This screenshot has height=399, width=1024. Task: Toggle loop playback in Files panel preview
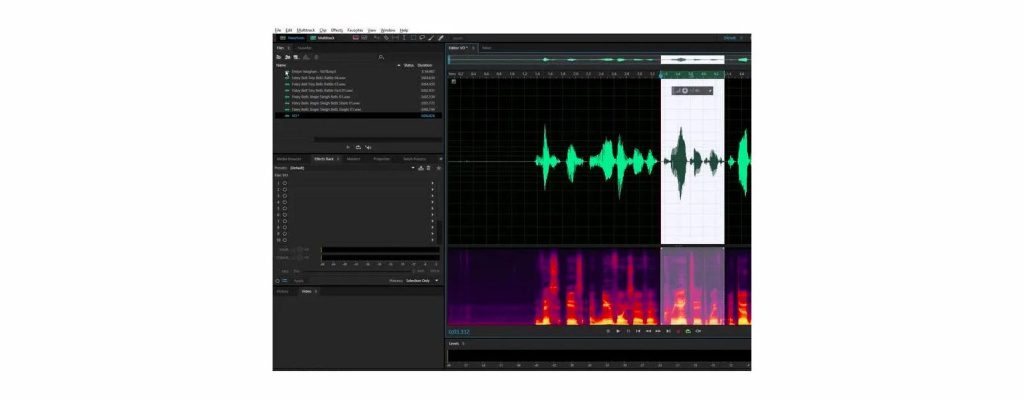[358, 148]
